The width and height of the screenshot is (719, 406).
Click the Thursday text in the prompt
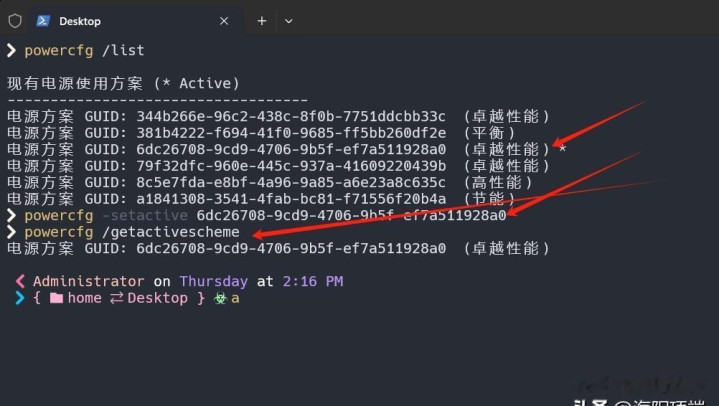213,282
